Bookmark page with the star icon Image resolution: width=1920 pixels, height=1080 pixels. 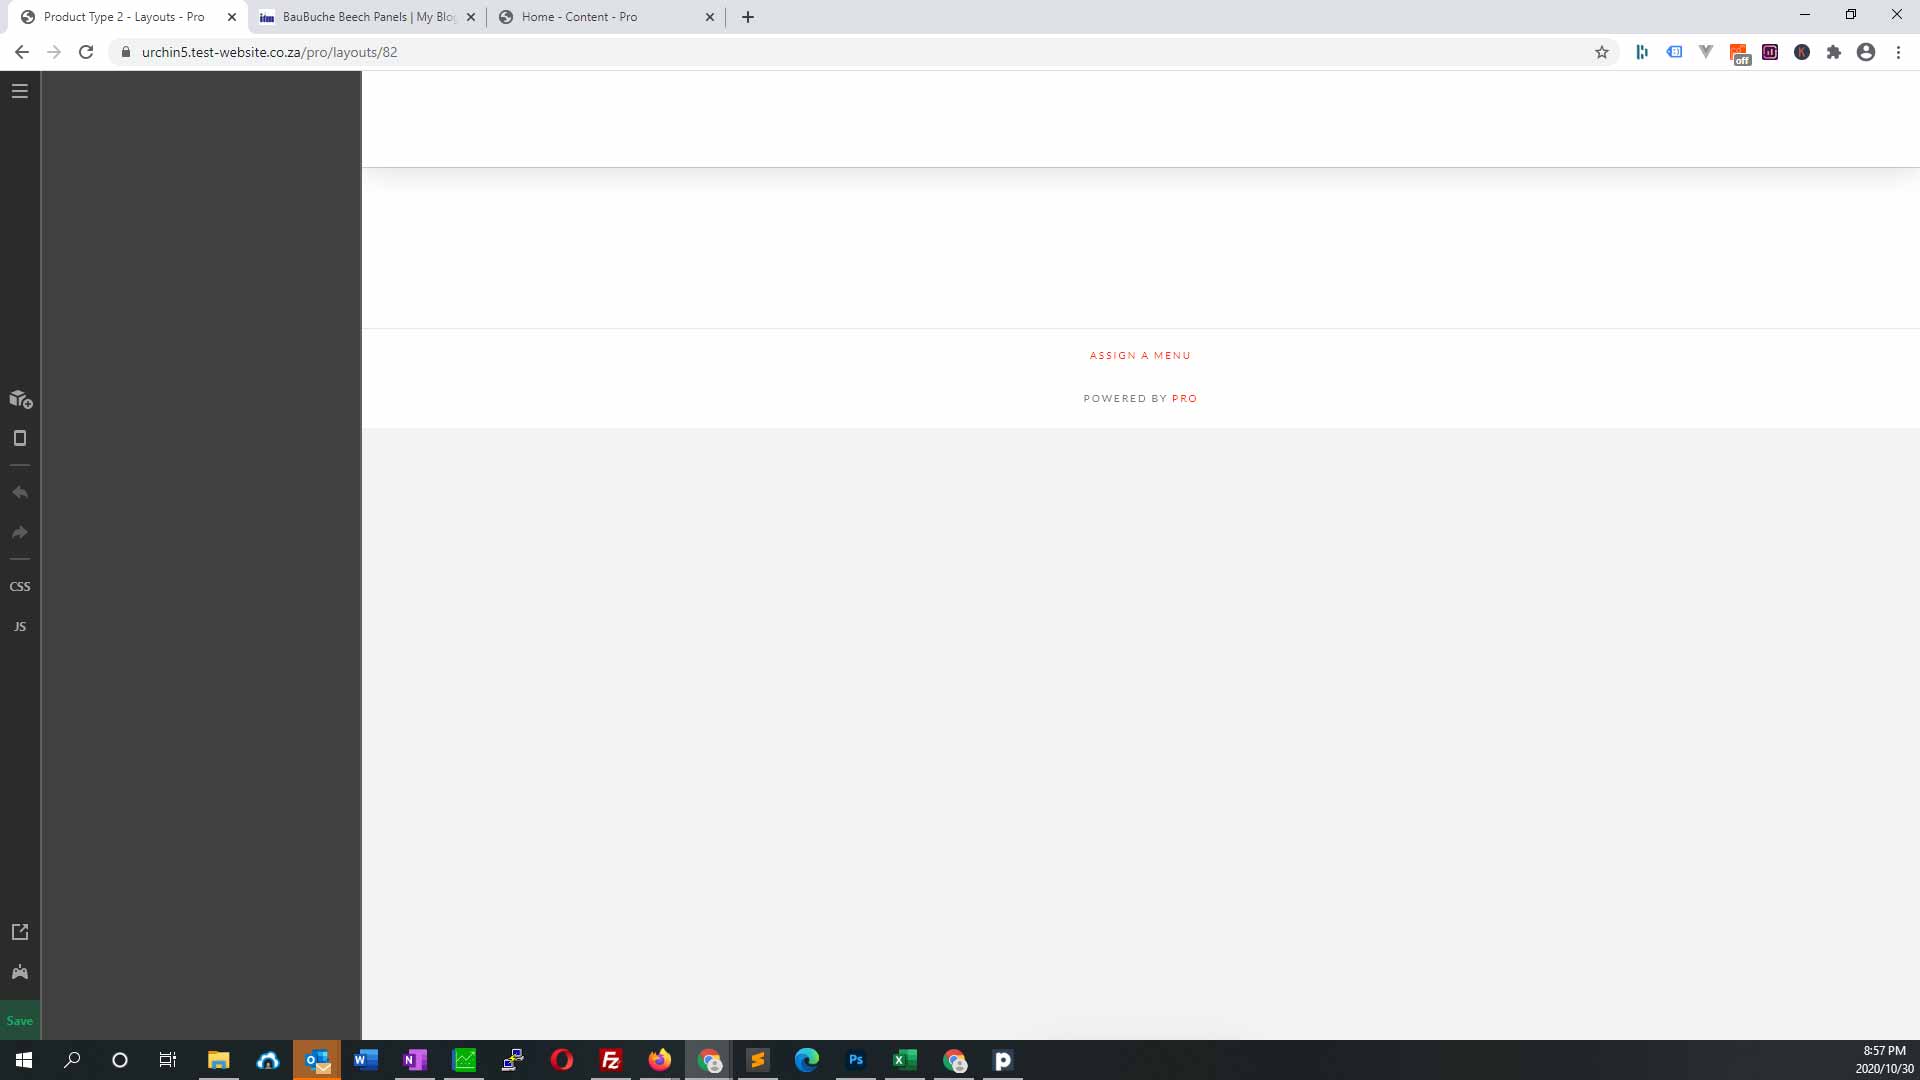coord(1602,52)
